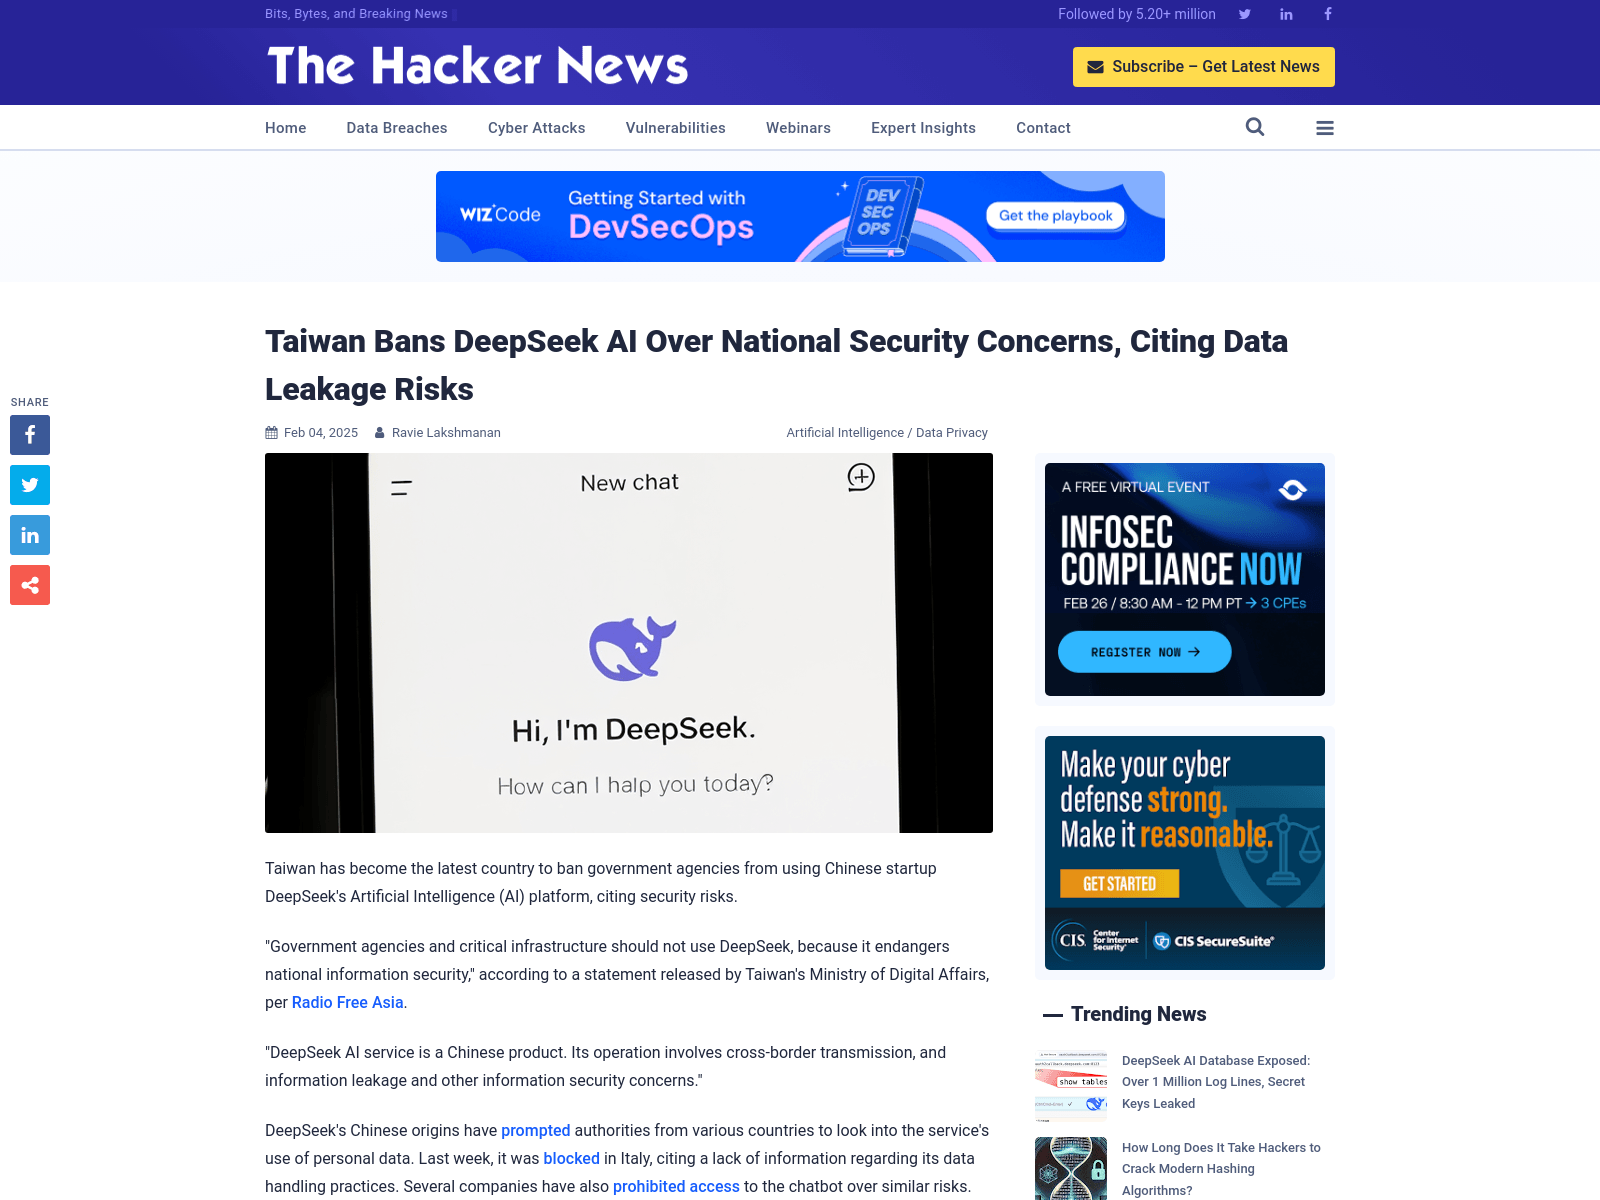Click the Trending News heading
The image size is (1600, 1200).
tap(1138, 1014)
